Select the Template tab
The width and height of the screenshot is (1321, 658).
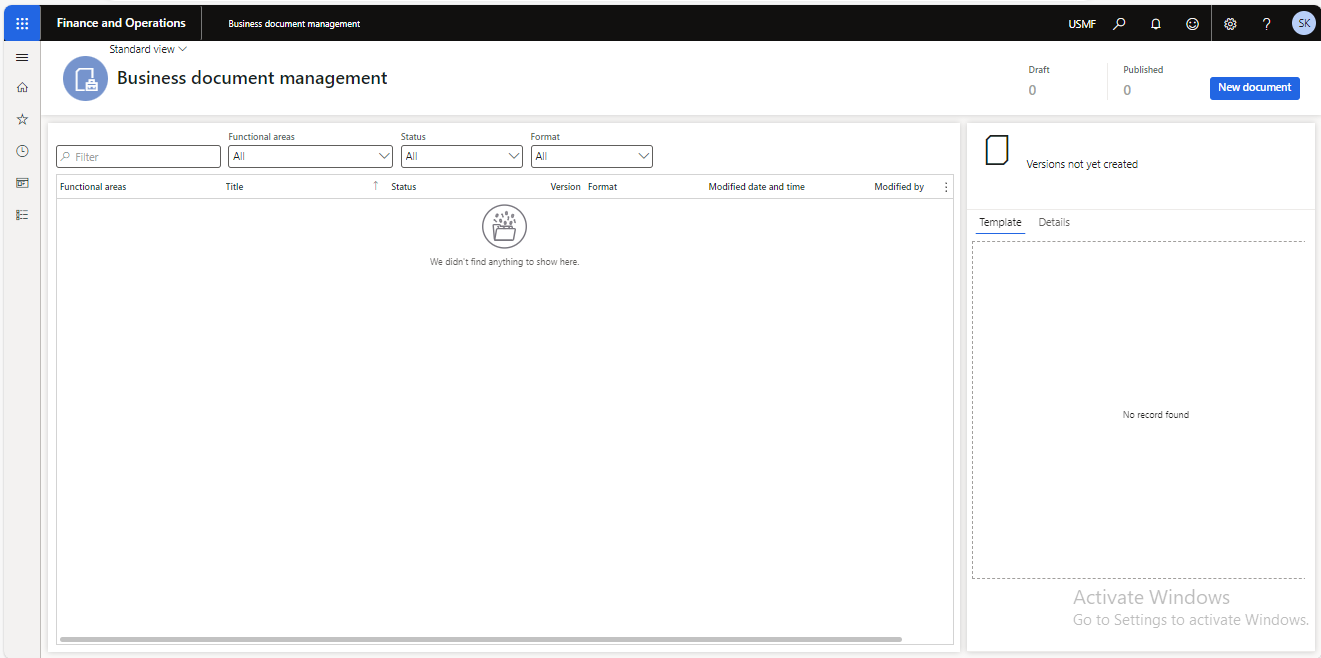pos(1000,223)
